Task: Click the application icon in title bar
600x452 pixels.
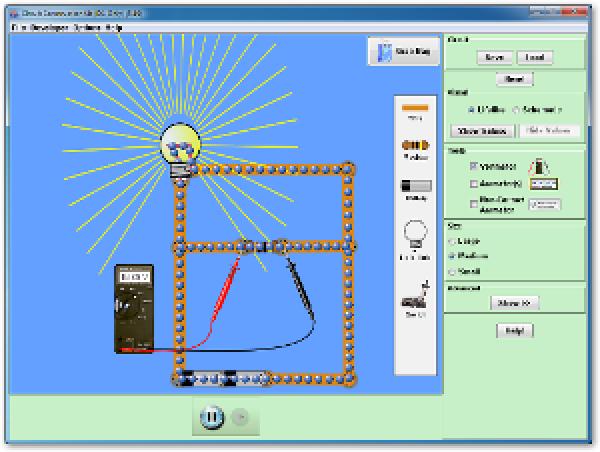Action: [x=15, y=14]
